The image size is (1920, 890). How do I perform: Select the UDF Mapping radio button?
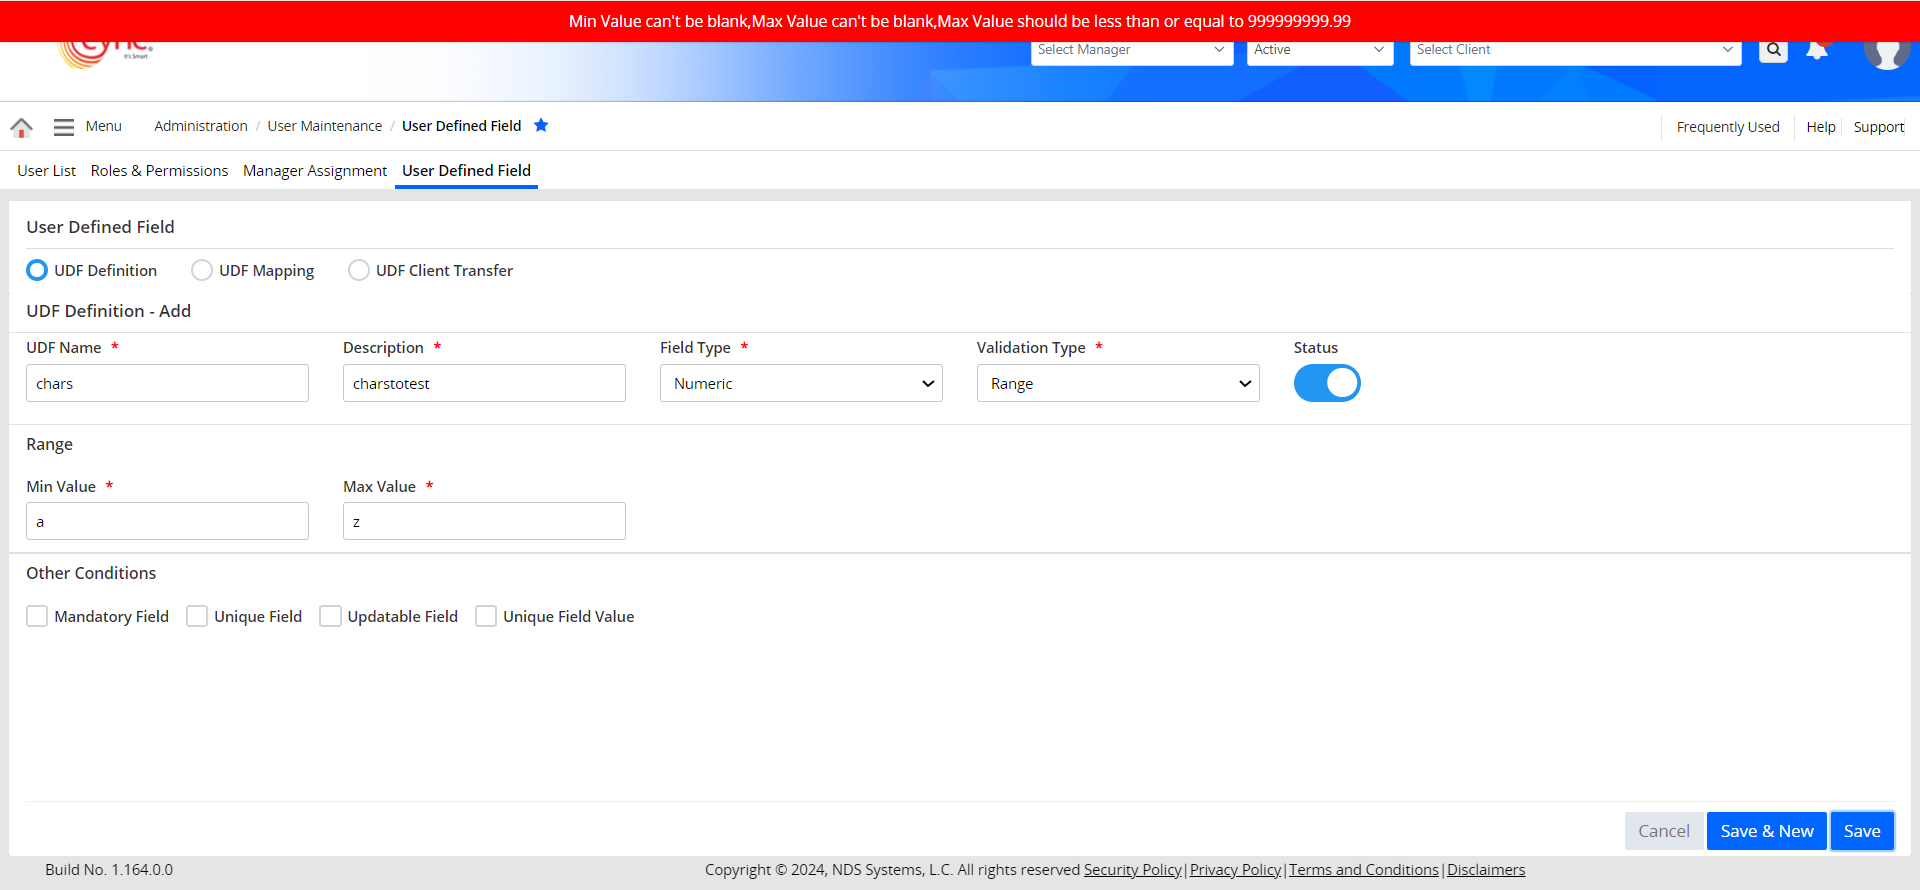point(202,270)
